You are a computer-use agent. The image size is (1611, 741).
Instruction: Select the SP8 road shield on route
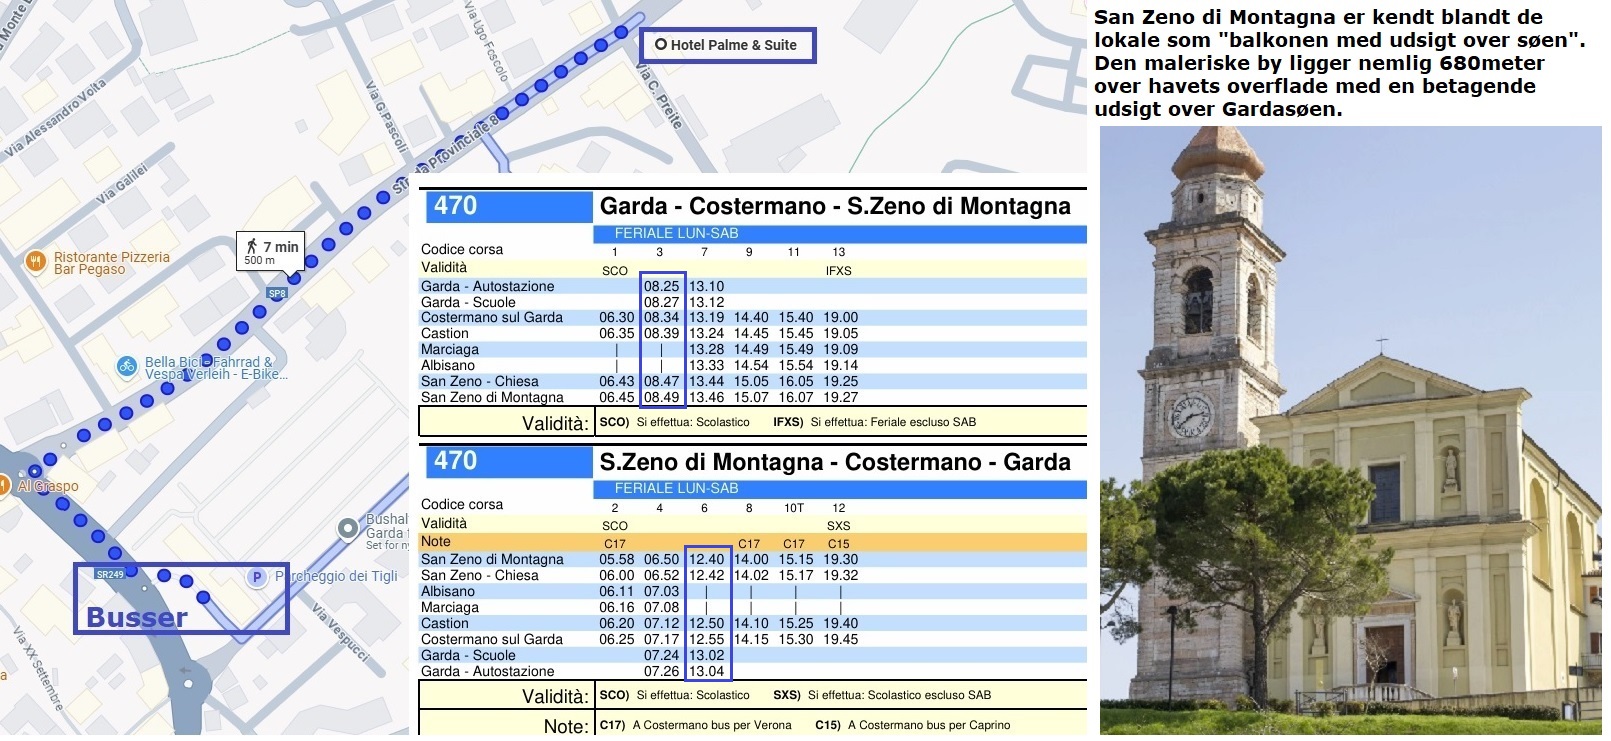coord(277,293)
